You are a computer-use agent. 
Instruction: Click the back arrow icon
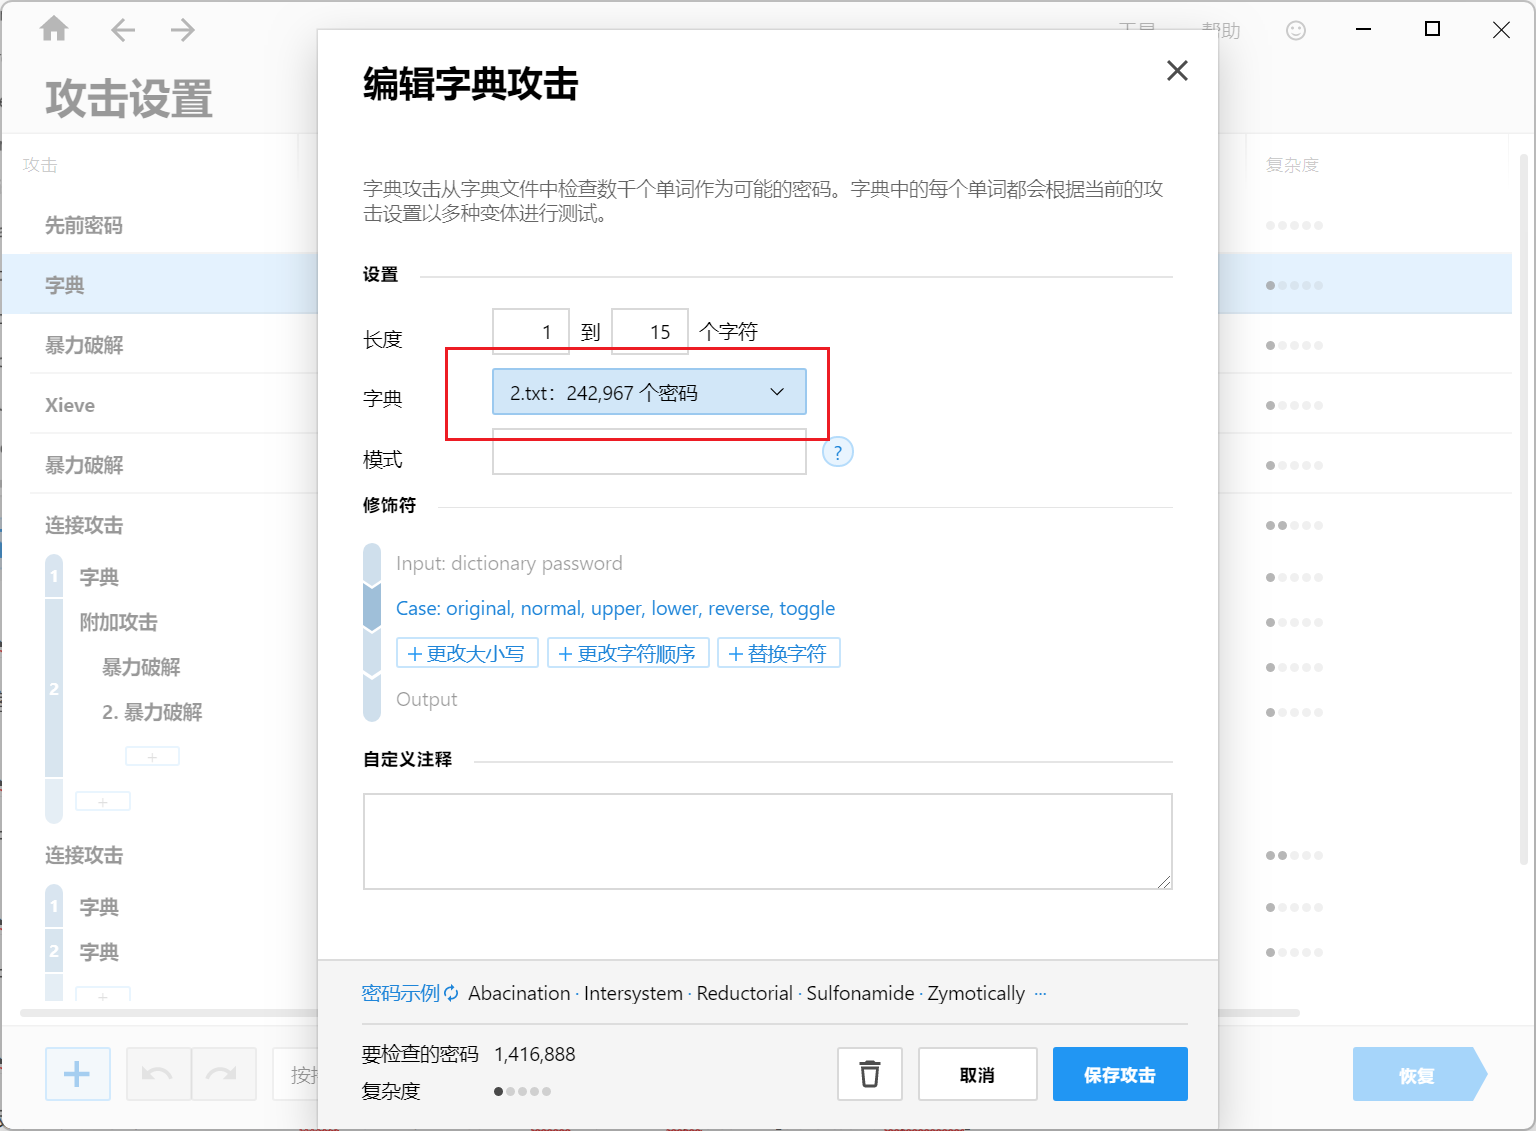point(123,30)
